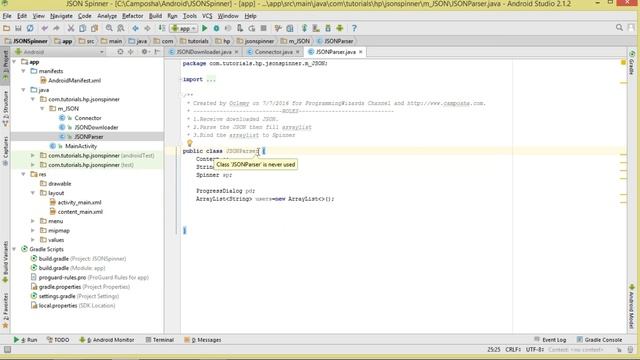Click the Undo arrow icon
Viewport: 640px width, 360px height.
[44, 28]
